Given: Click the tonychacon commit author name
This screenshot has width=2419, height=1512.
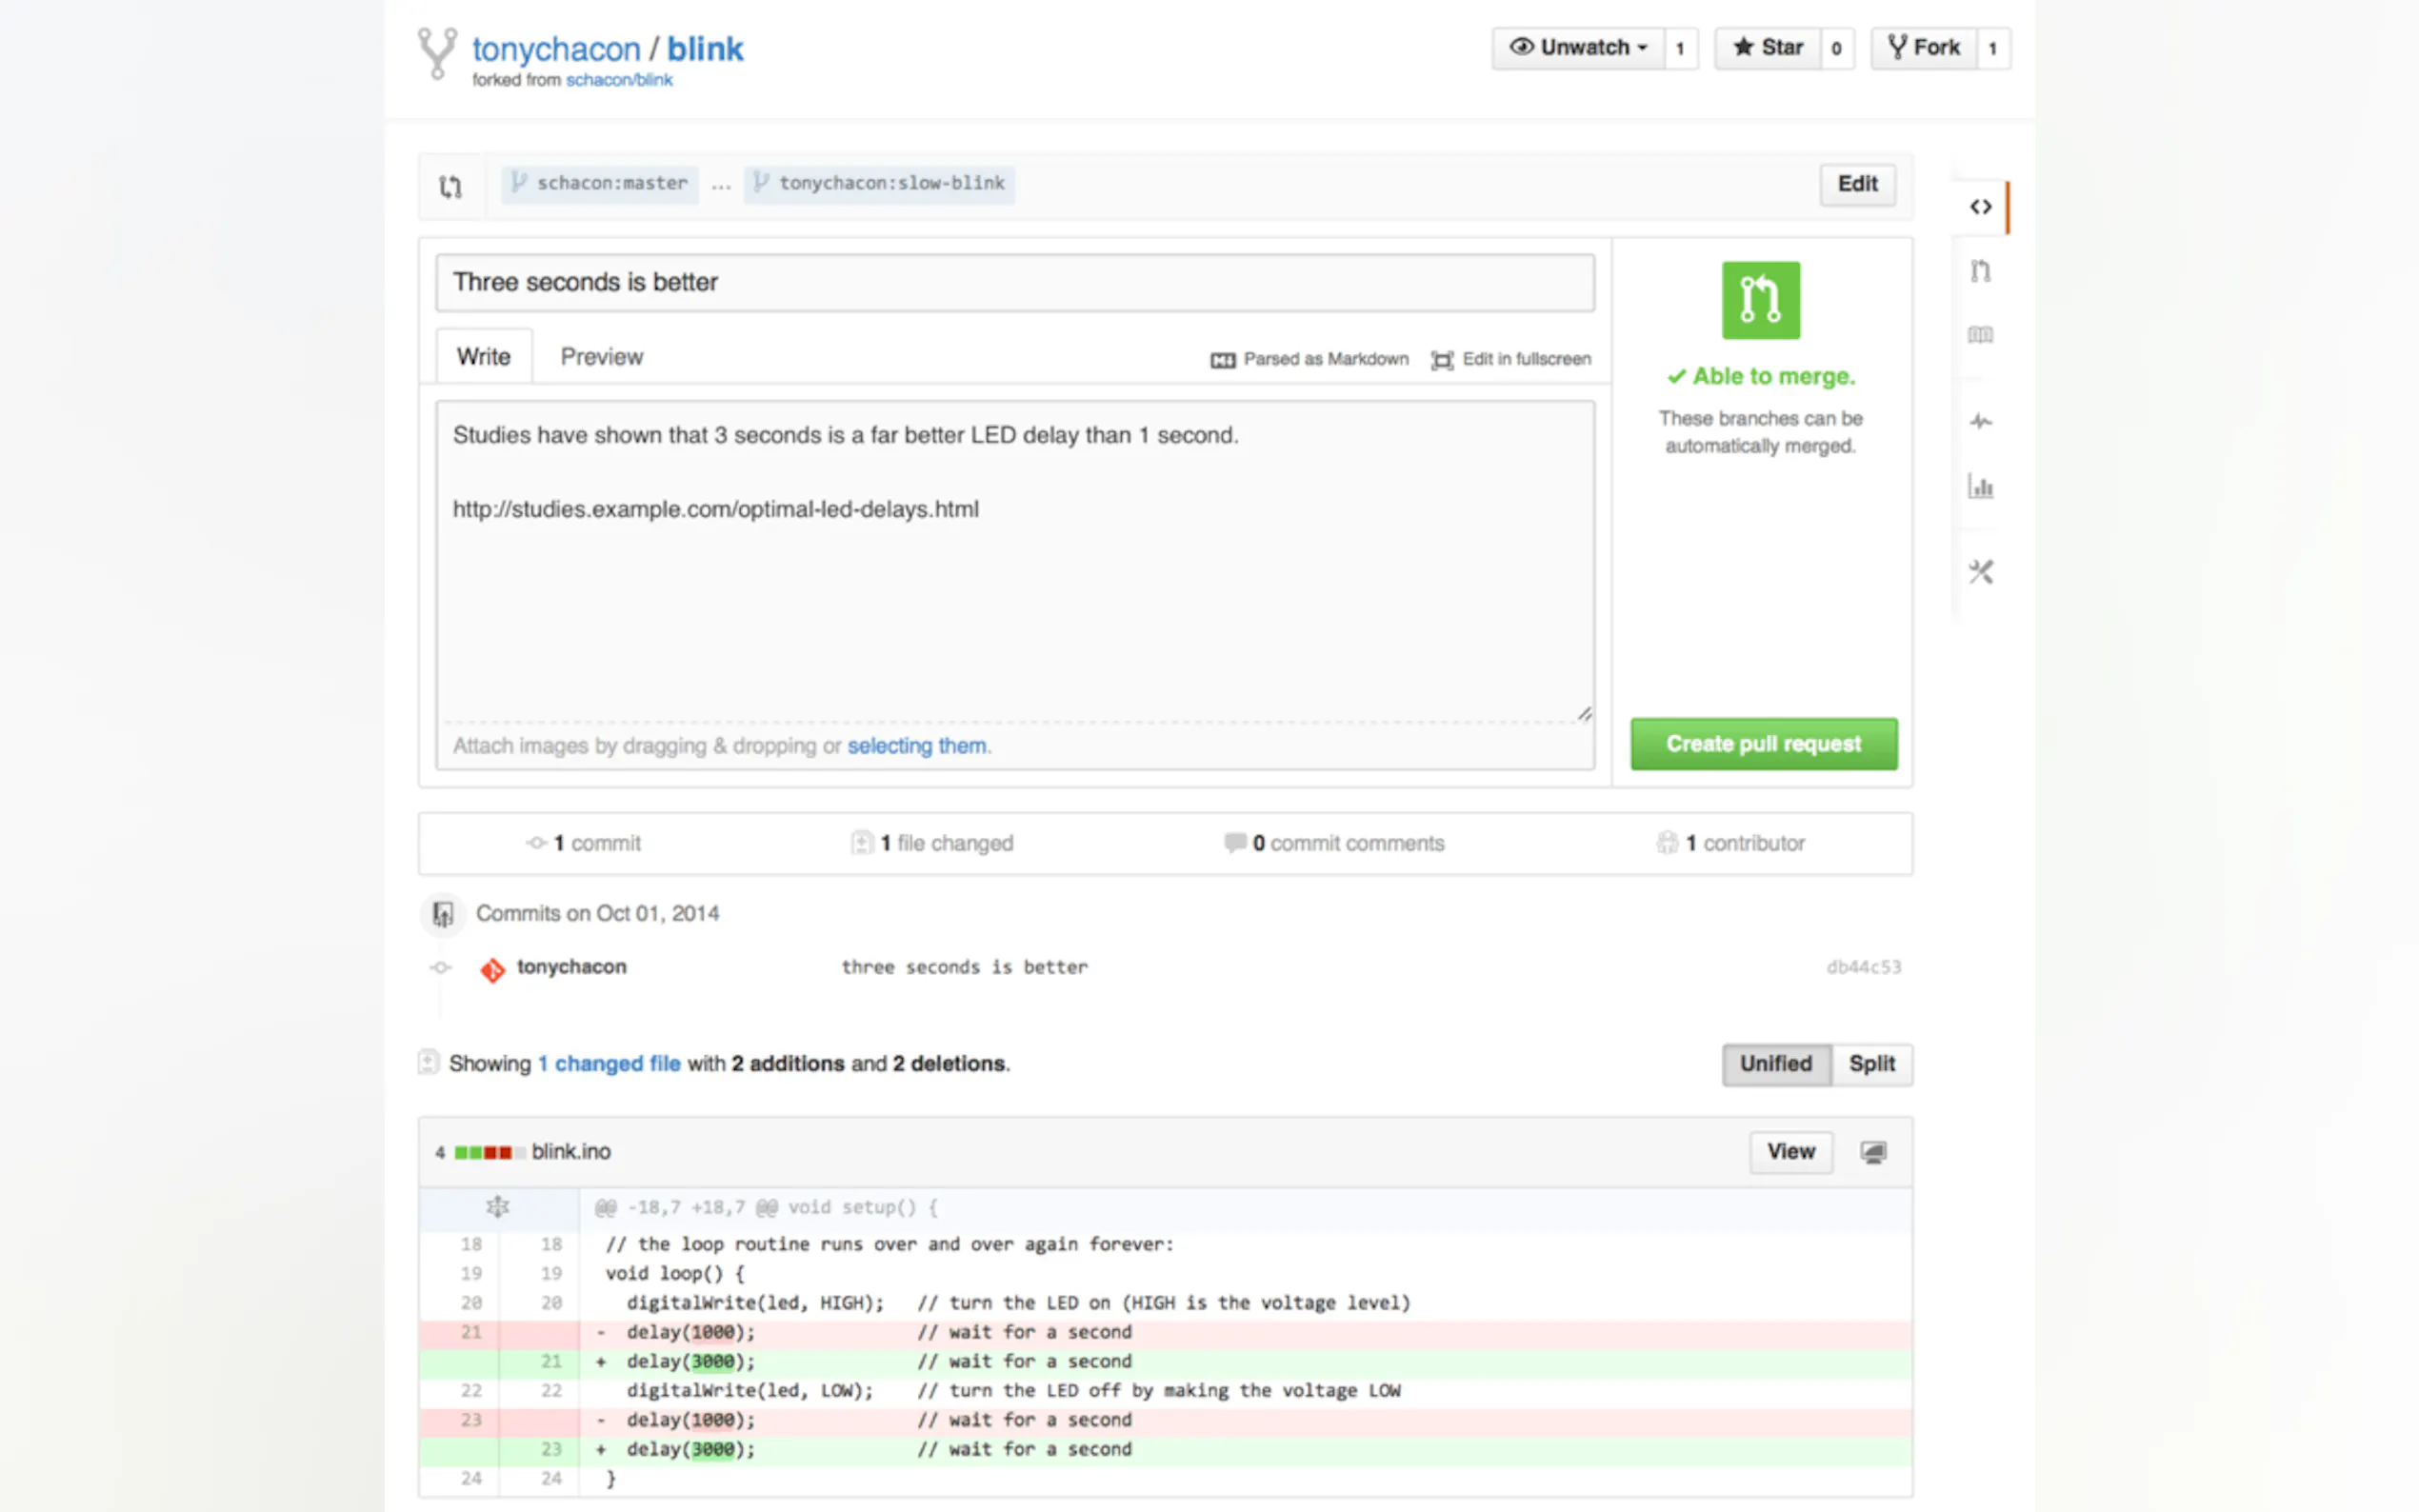Looking at the screenshot, I should (x=571, y=967).
